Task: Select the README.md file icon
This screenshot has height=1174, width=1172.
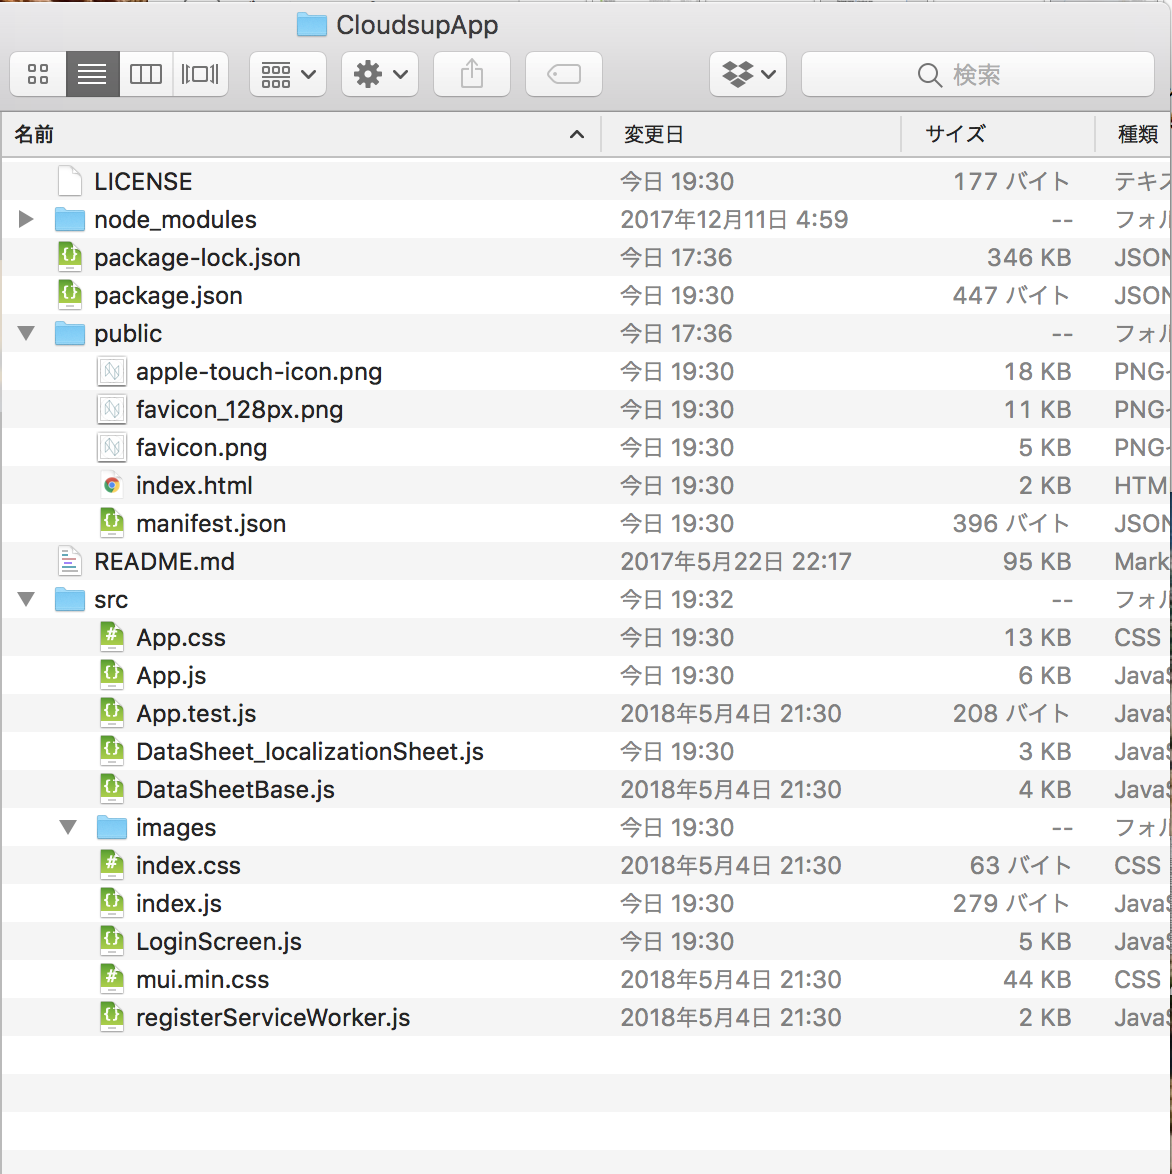Action: [x=70, y=561]
